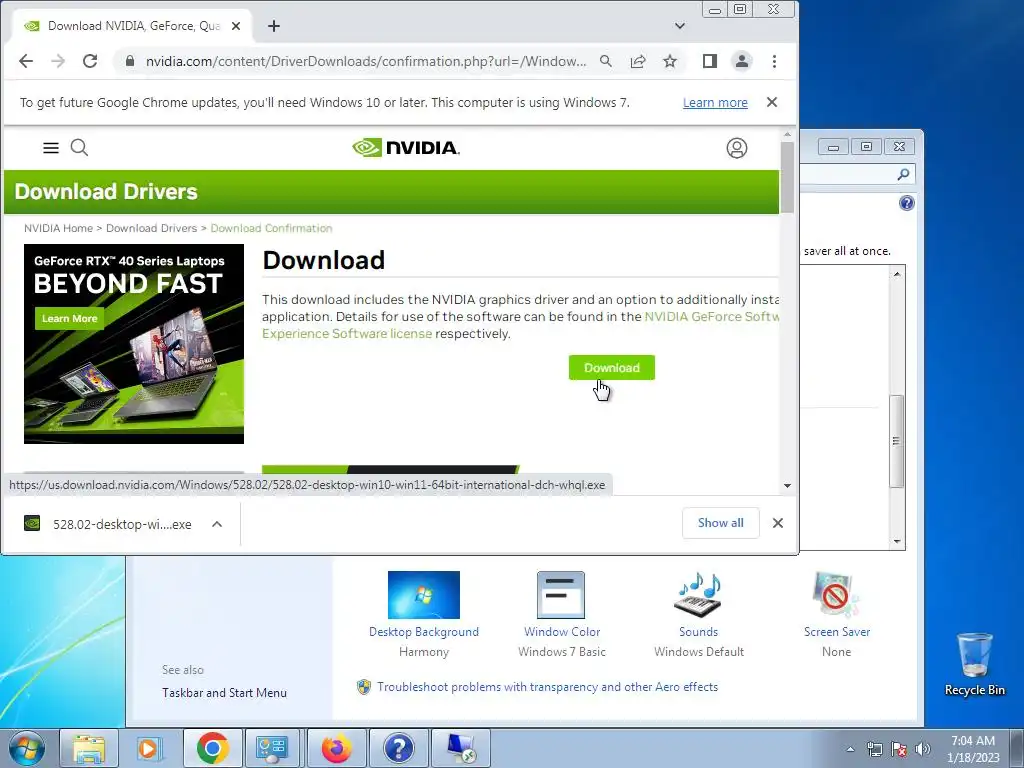Bookmark this page with the star
The height and width of the screenshot is (768, 1024).
click(x=670, y=61)
